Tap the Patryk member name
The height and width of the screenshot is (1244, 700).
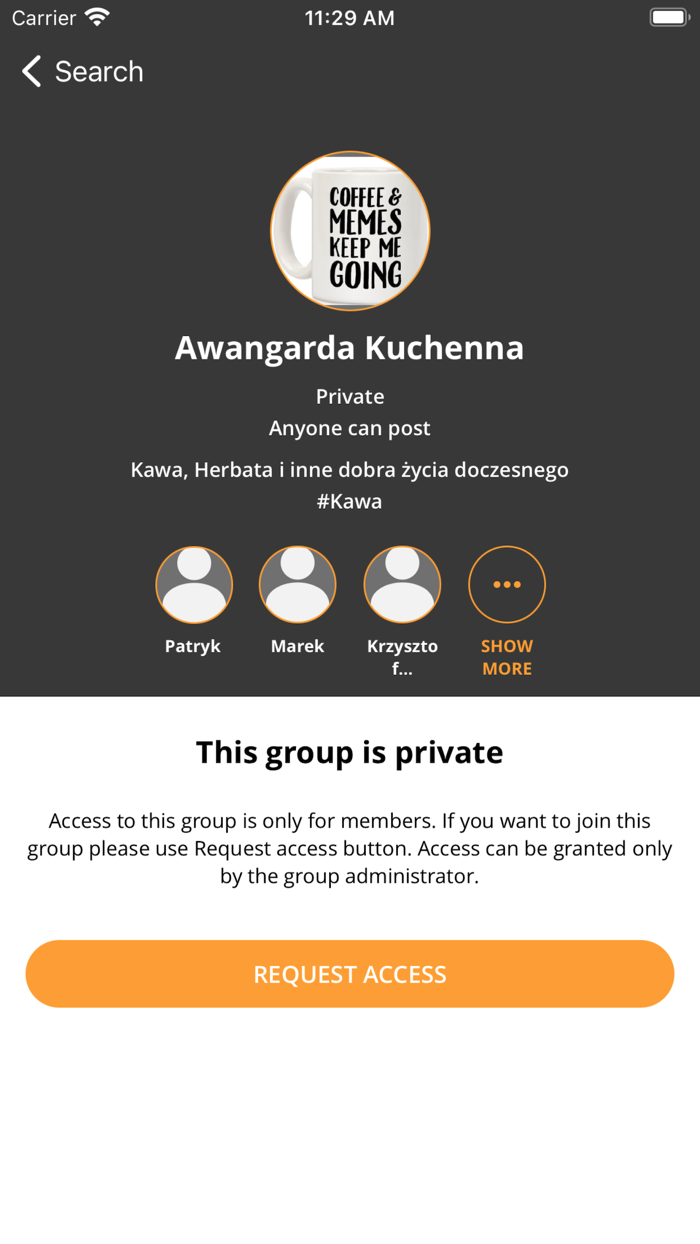[x=193, y=646]
